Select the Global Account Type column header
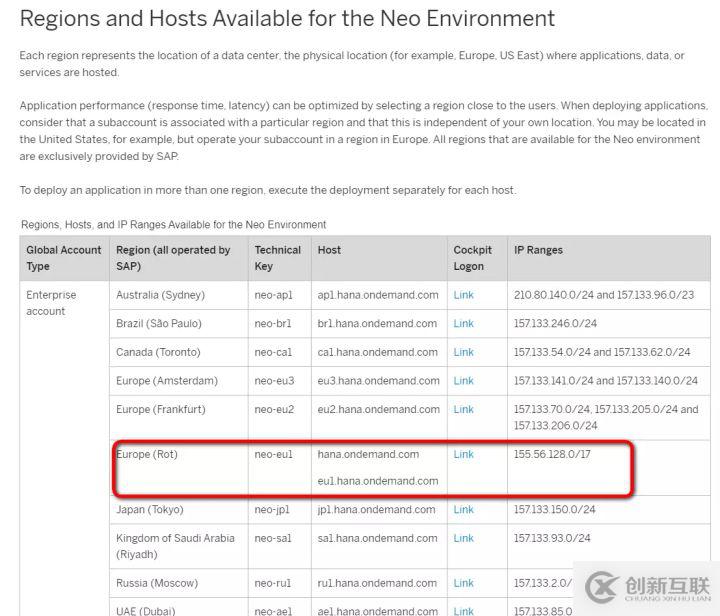The width and height of the screenshot is (720, 616). click(x=63, y=258)
